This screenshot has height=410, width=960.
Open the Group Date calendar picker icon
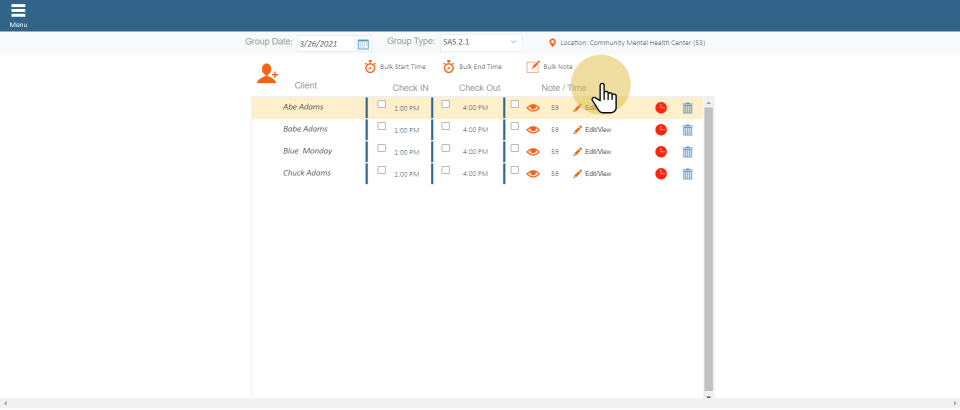click(x=363, y=44)
